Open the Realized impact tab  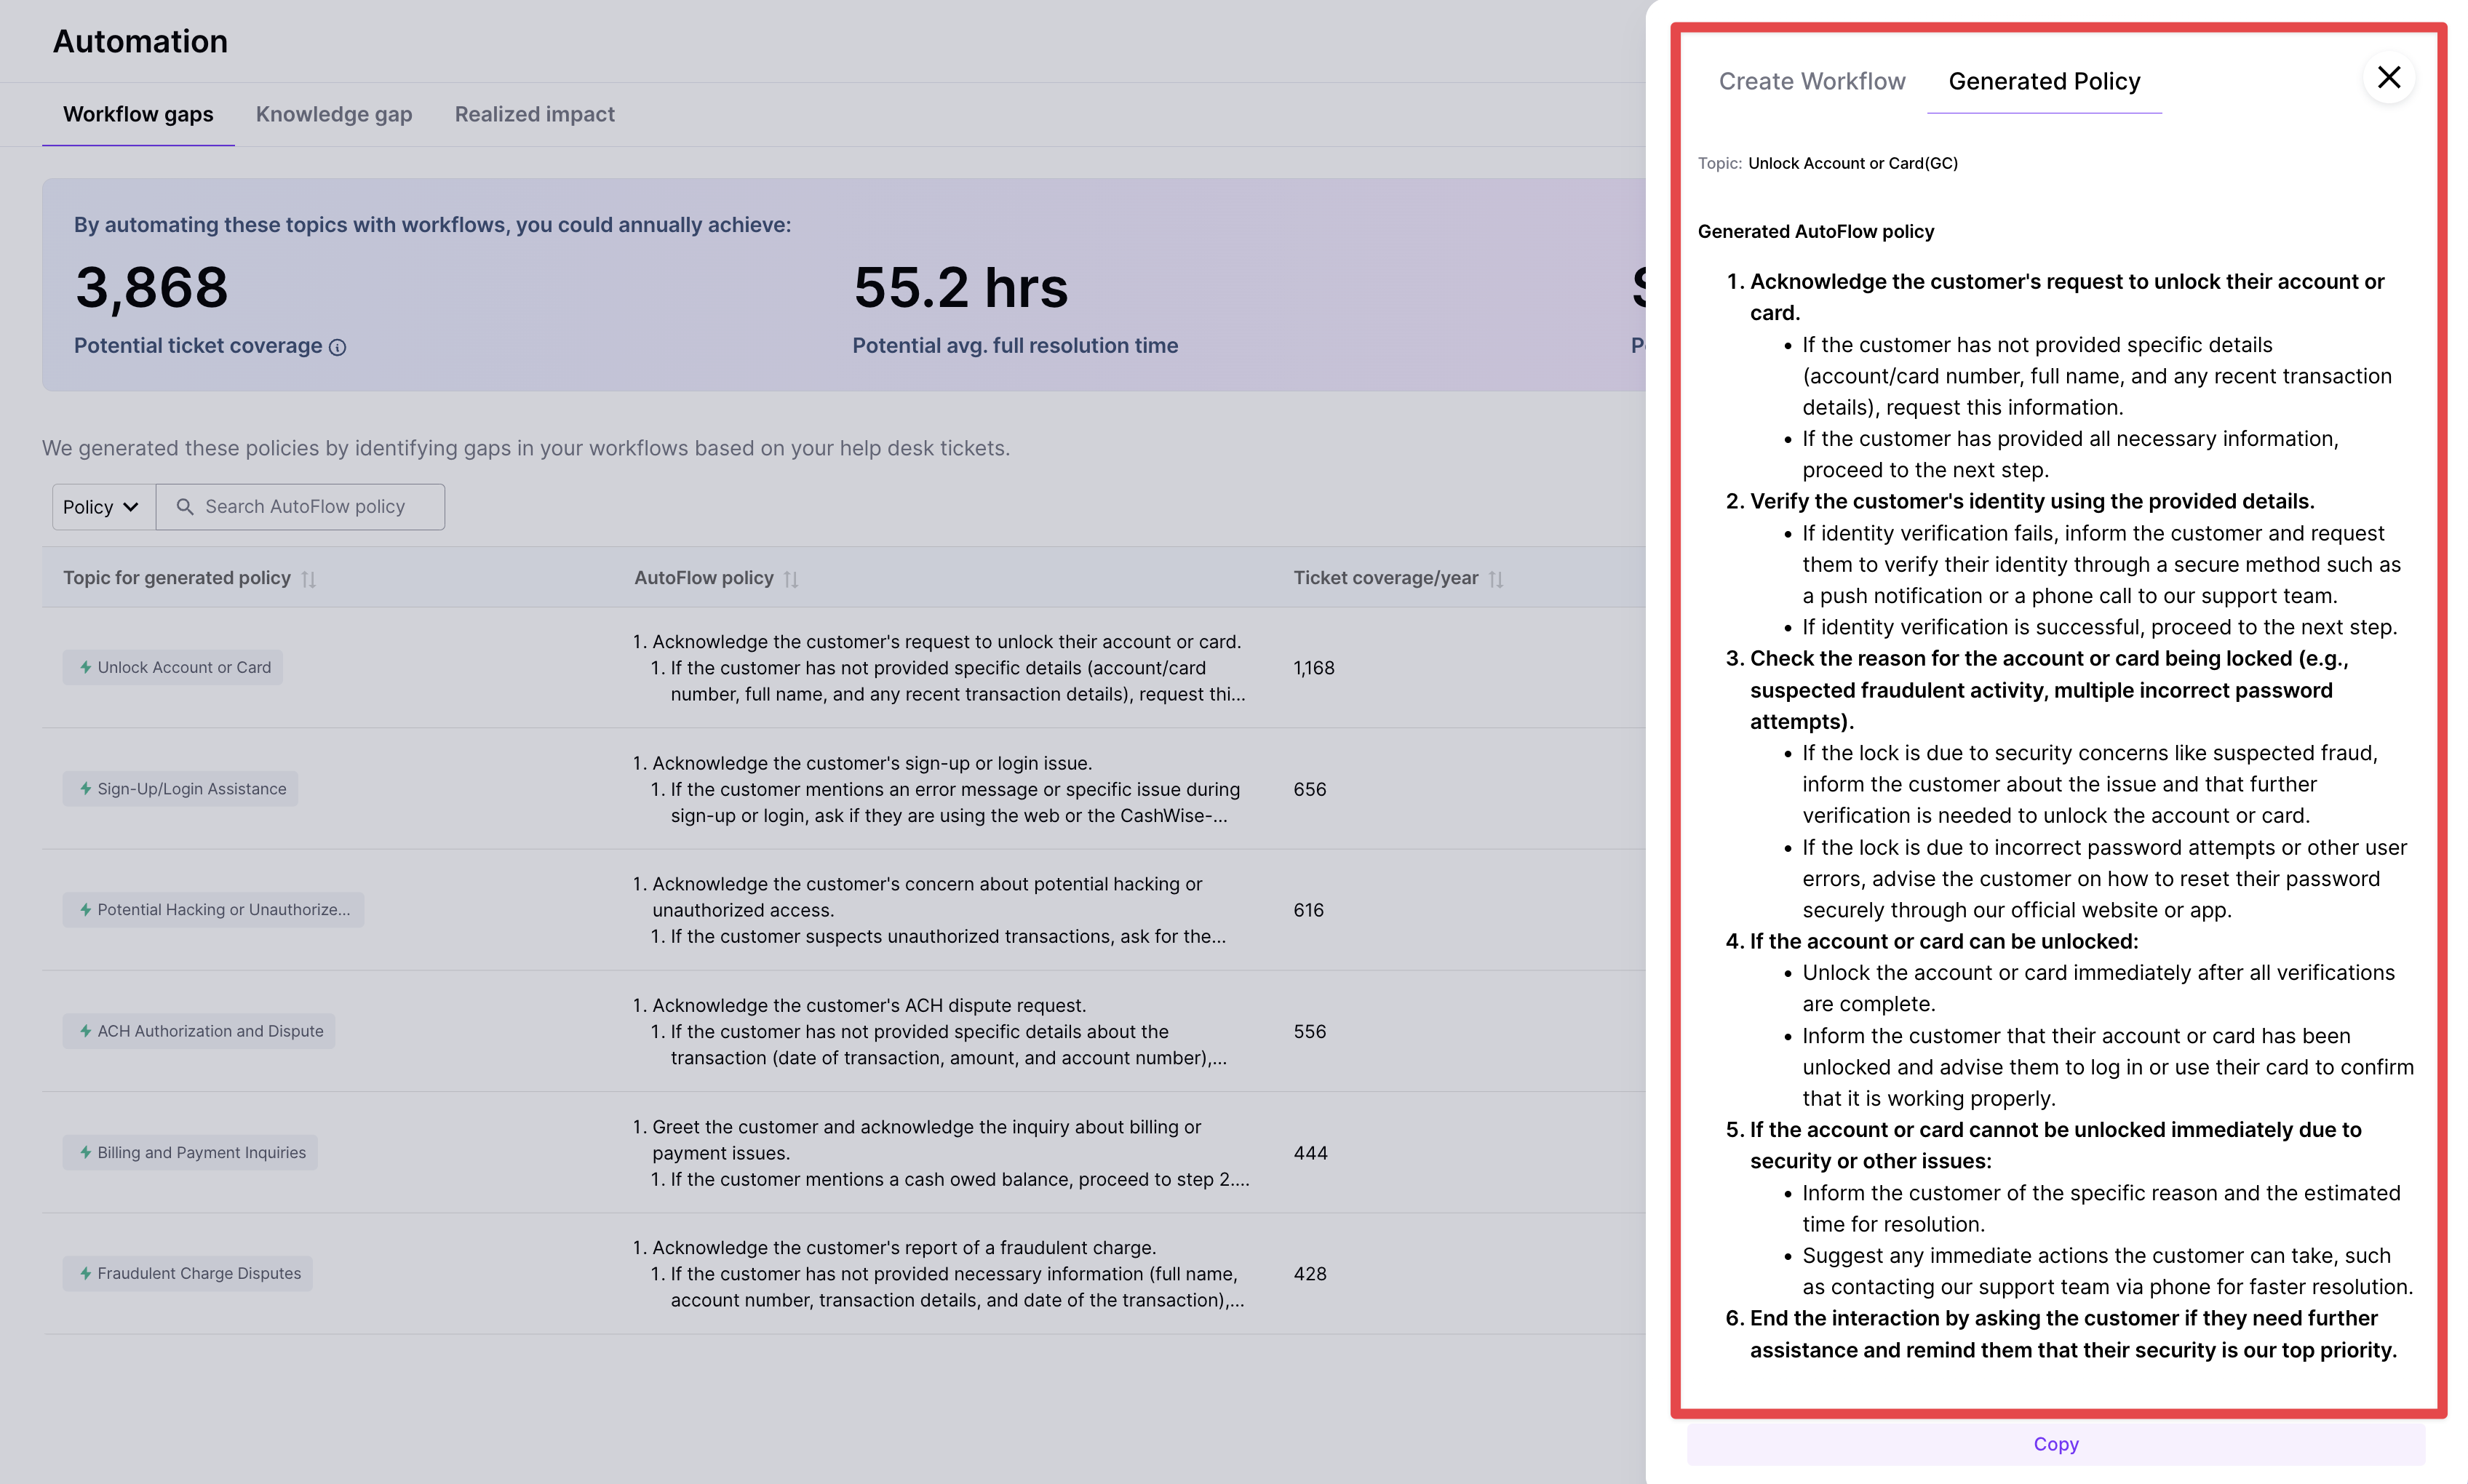(x=535, y=114)
